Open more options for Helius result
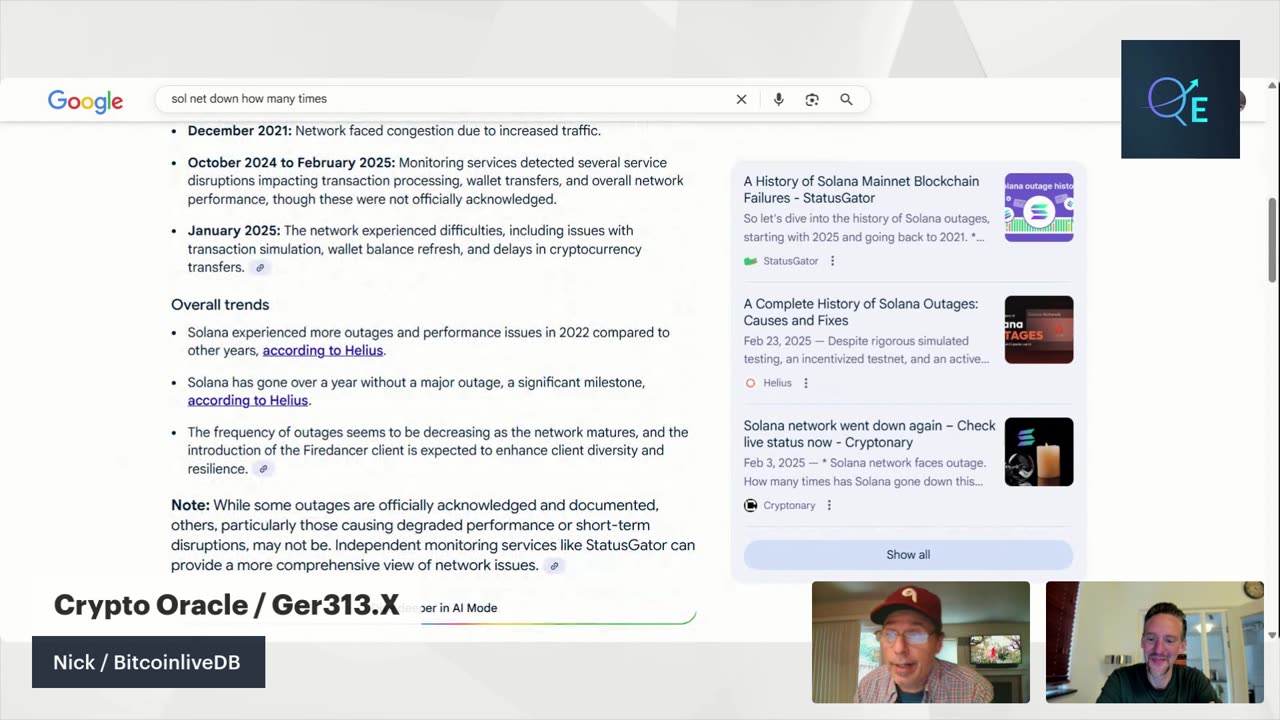The width and height of the screenshot is (1280, 720). 805,383
